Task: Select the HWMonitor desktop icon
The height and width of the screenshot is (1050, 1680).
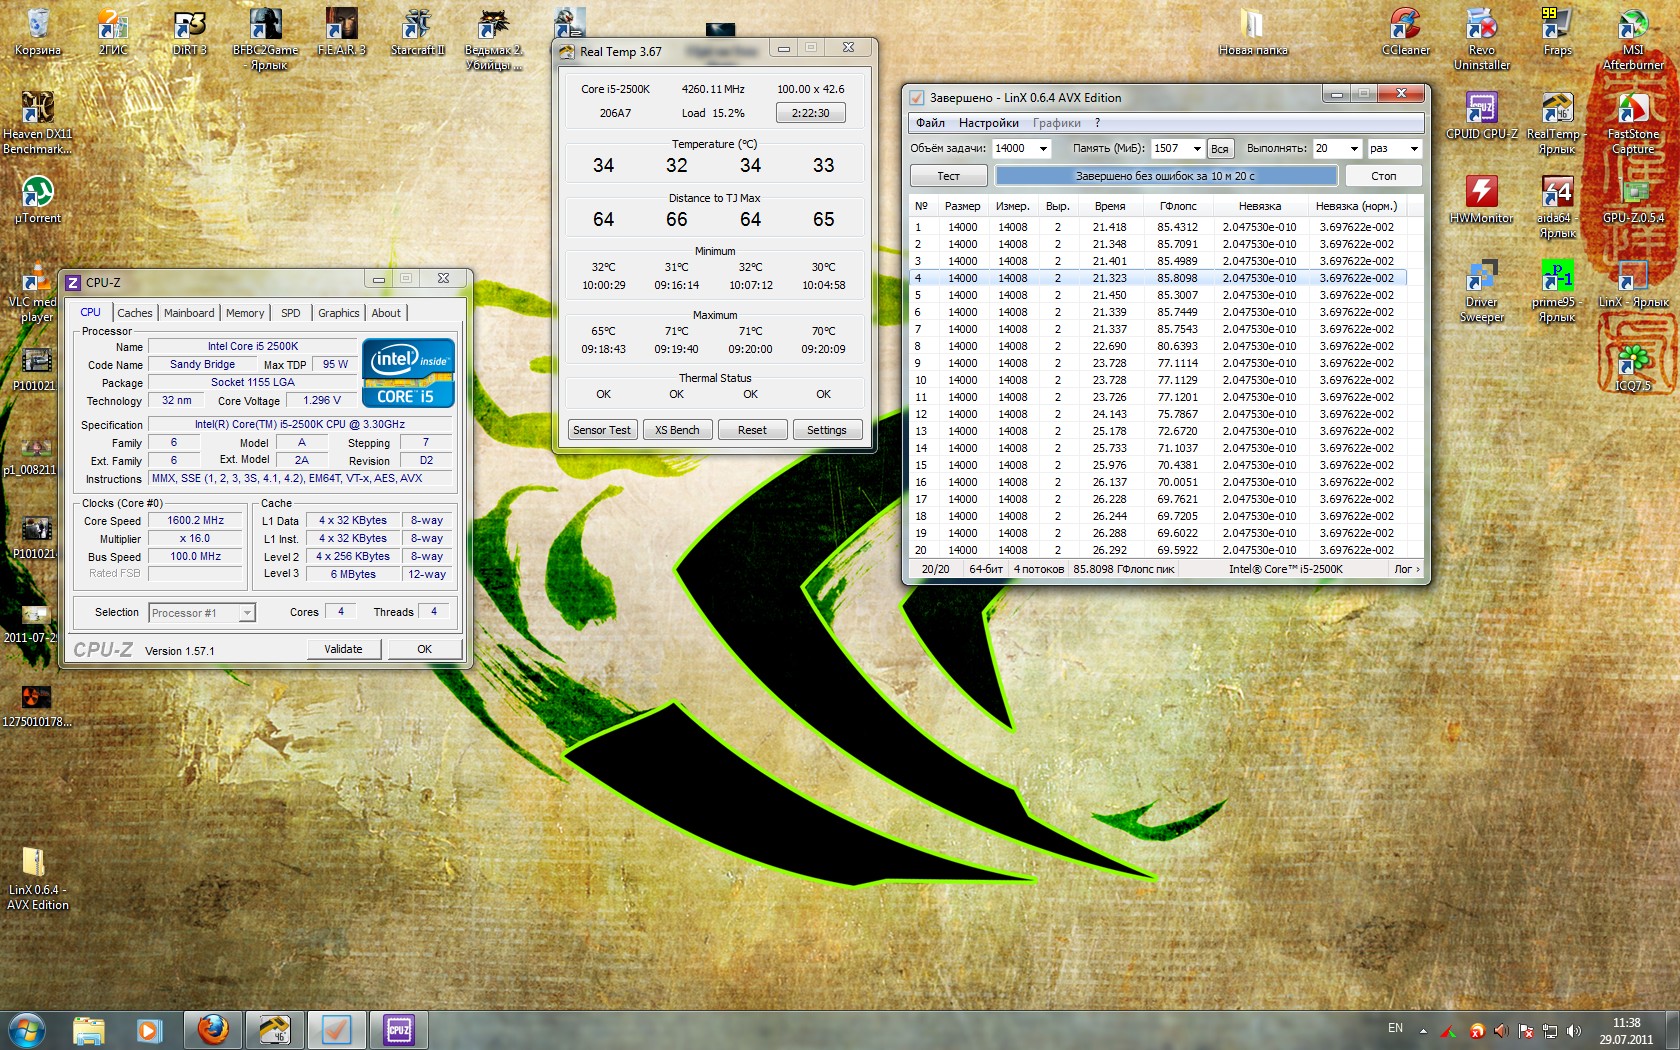Action: pyautogui.click(x=1482, y=200)
